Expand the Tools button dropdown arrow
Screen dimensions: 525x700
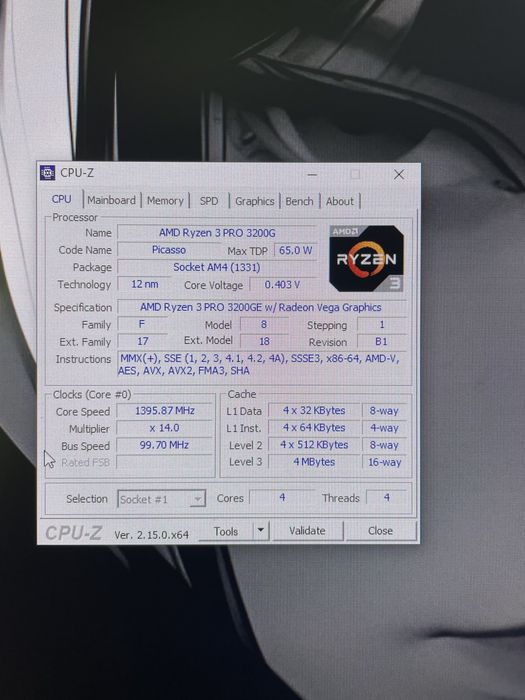click(261, 531)
